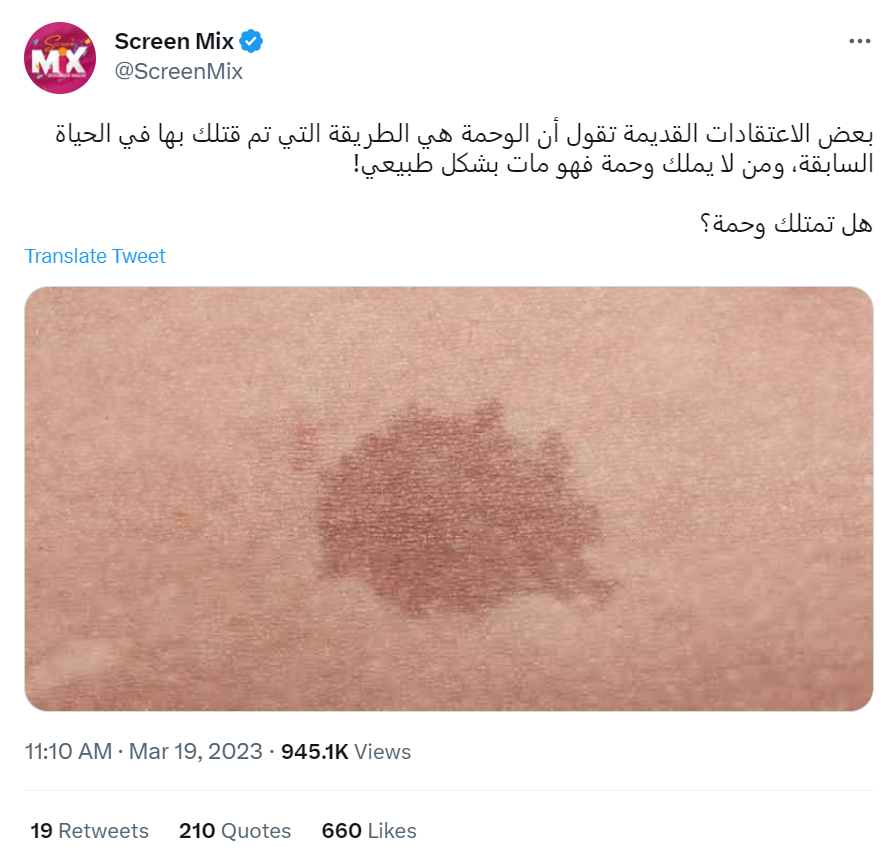Image resolution: width=895 pixels, height=855 pixels.
Task: Open the Mar 19, 2023 date link
Action: [195, 751]
